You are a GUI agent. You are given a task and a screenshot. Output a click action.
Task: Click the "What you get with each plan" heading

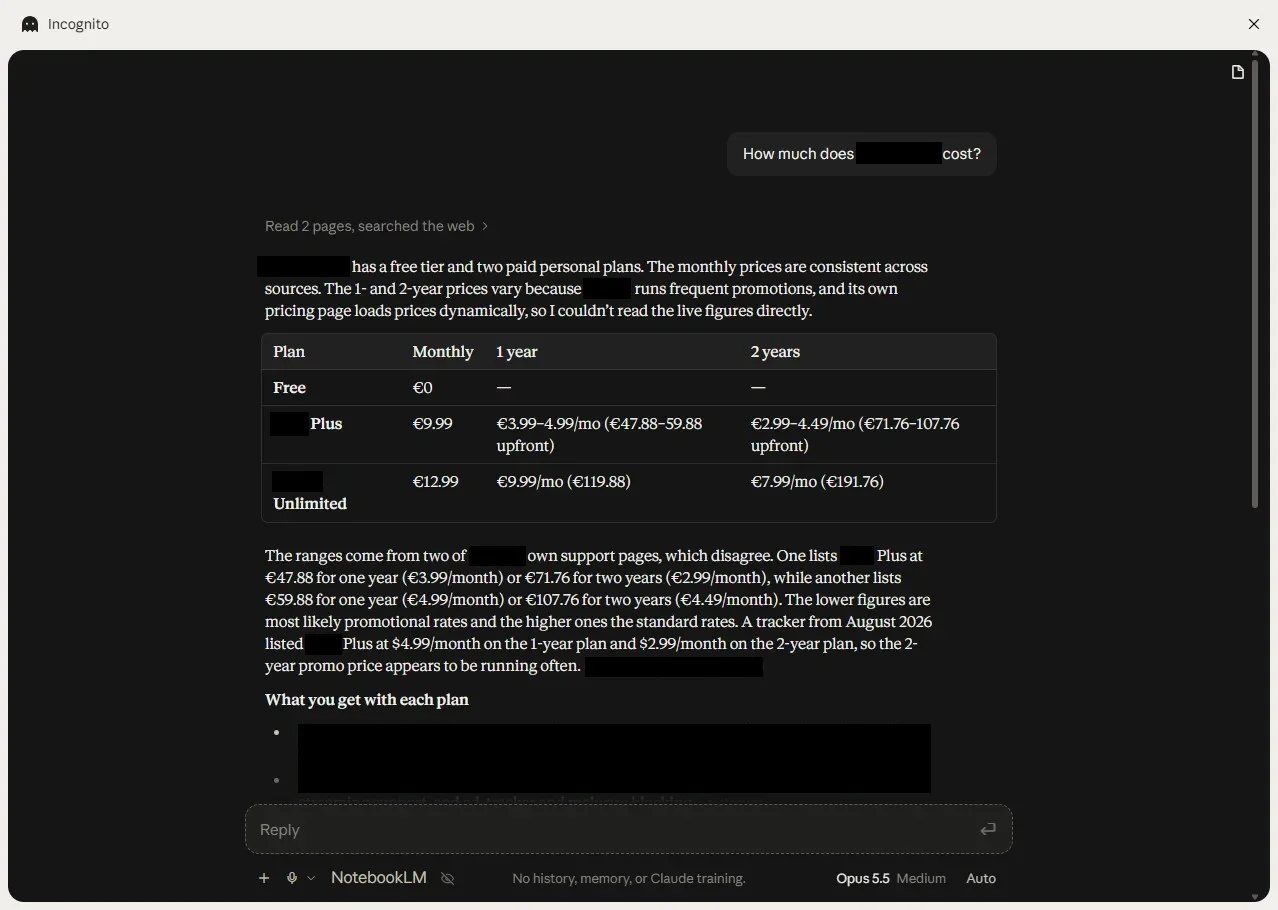point(367,700)
